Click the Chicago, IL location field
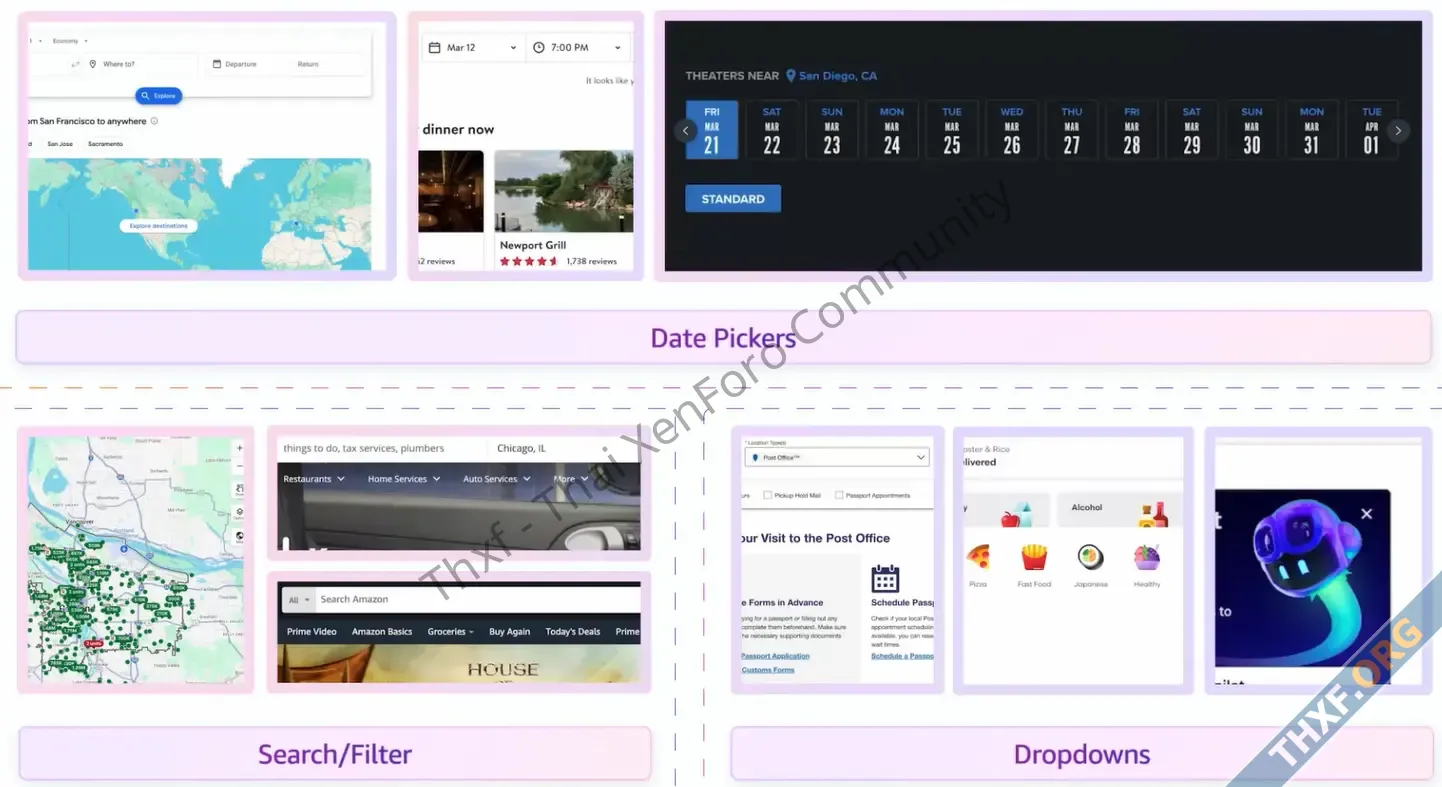The width and height of the screenshot is (1442, 787). point(562,448)
